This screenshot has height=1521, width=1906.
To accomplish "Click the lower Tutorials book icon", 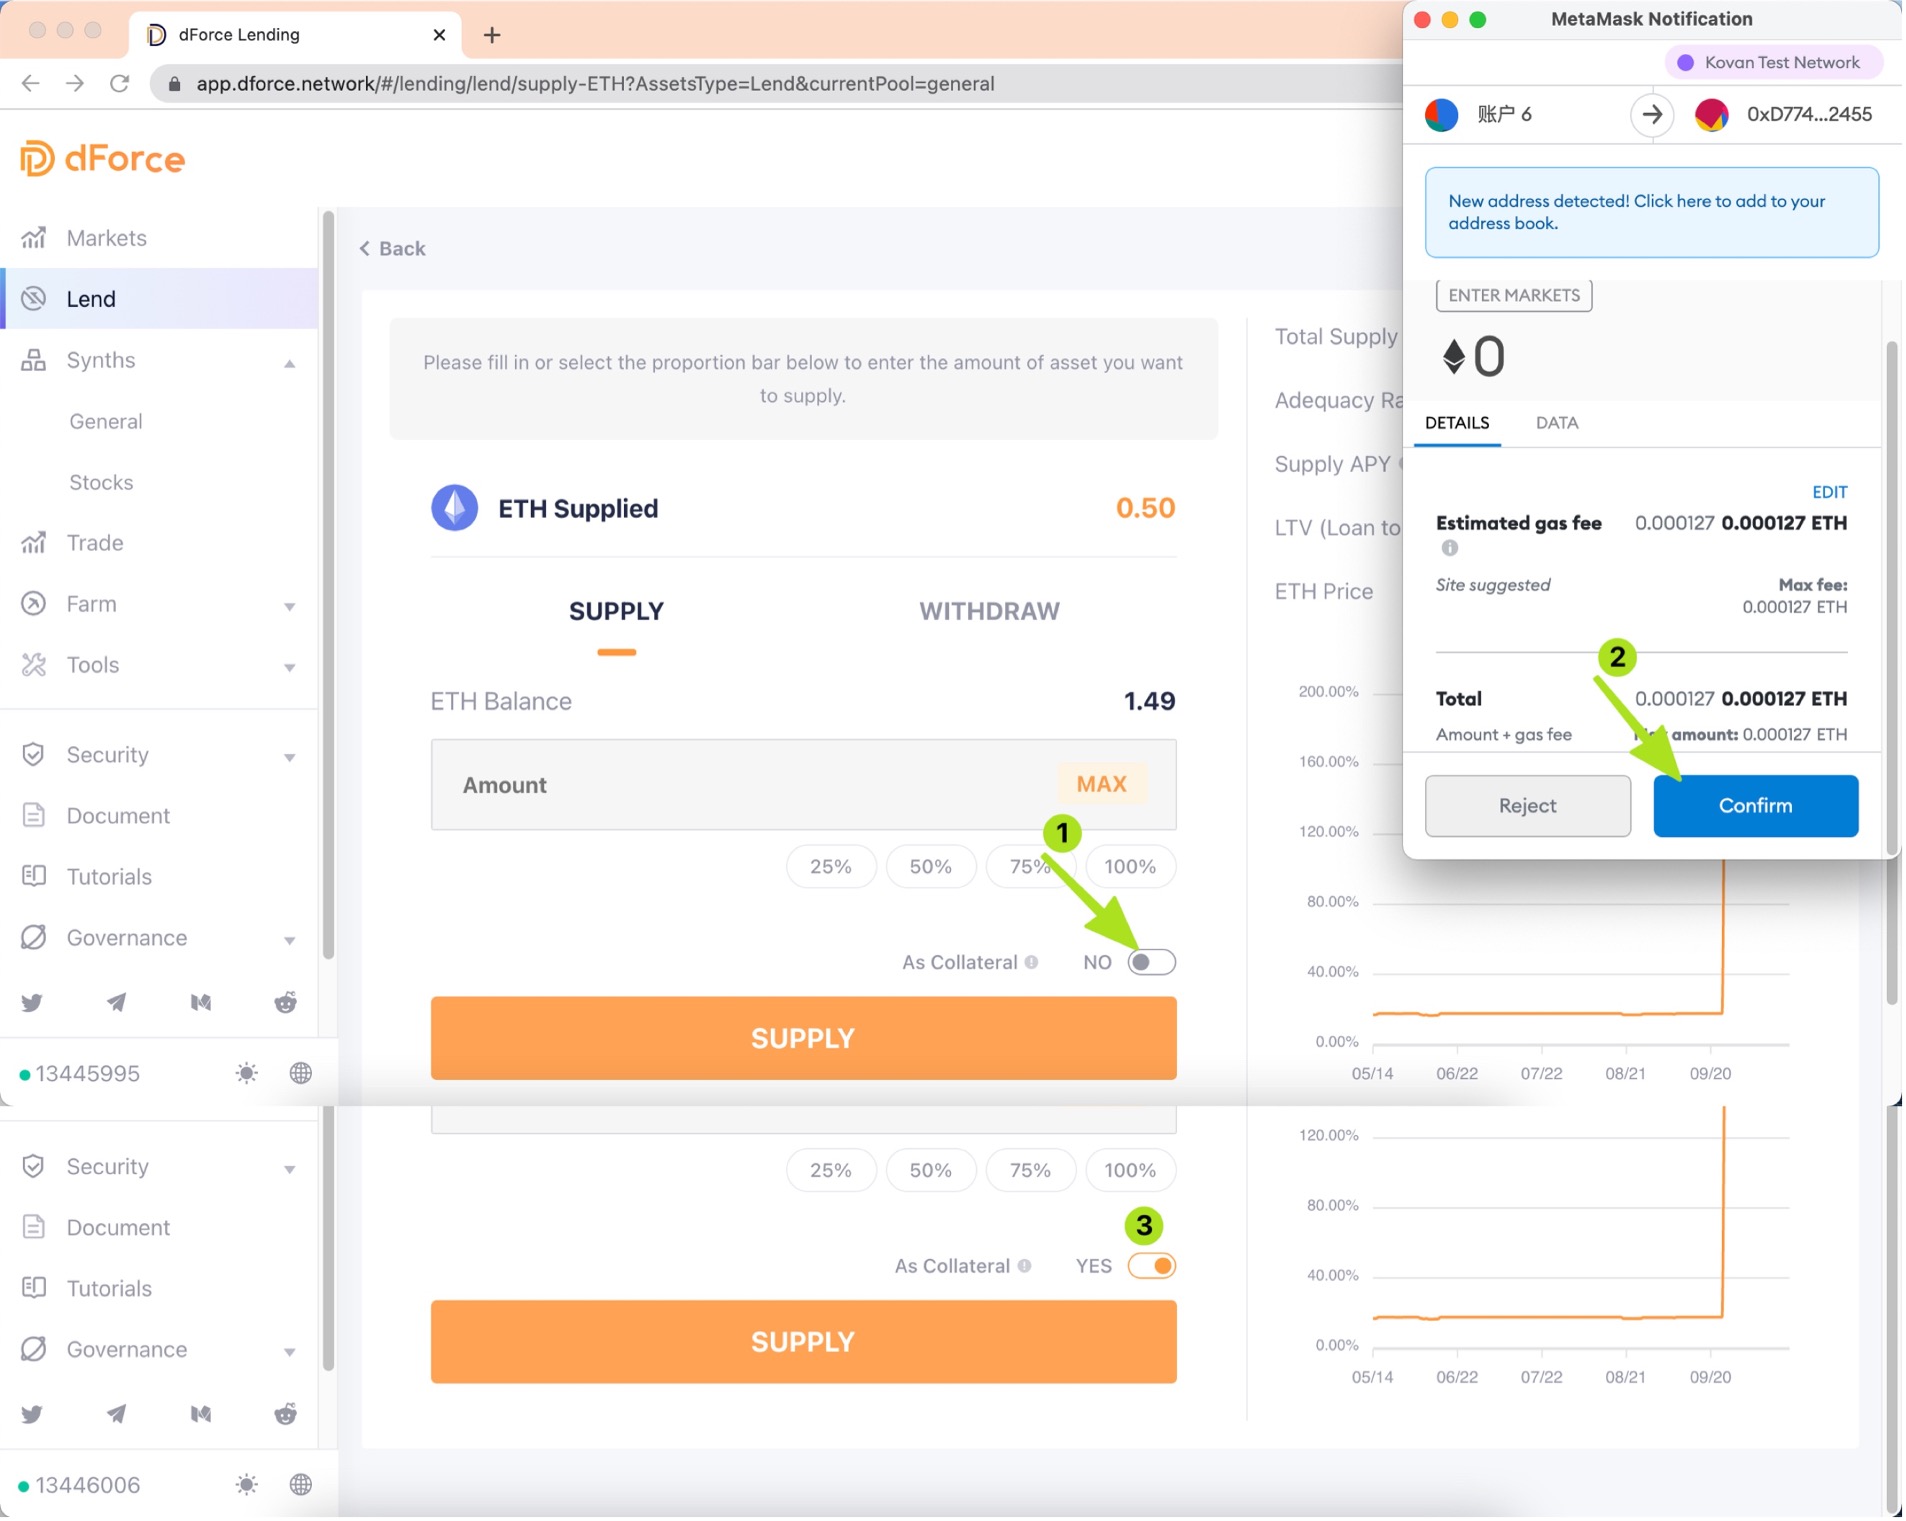I will click(x=33, y=1289).
